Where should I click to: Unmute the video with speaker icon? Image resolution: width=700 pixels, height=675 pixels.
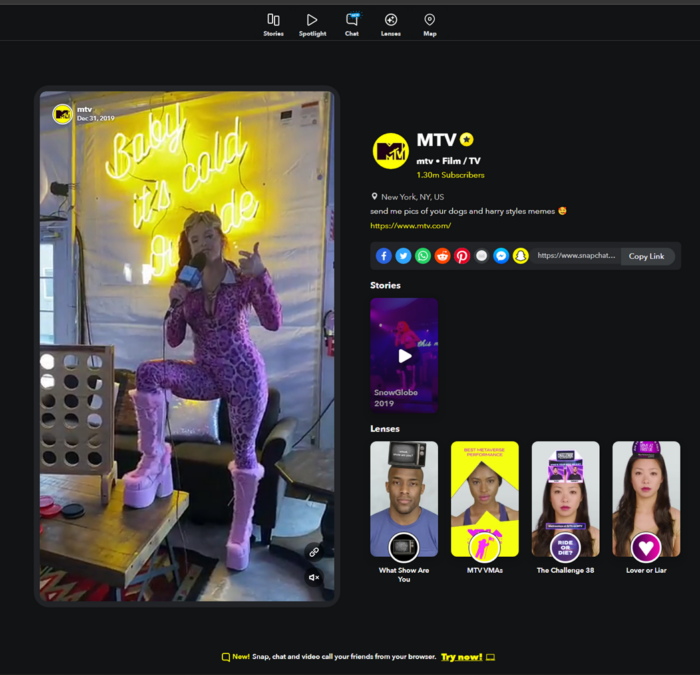coord(314,577)
